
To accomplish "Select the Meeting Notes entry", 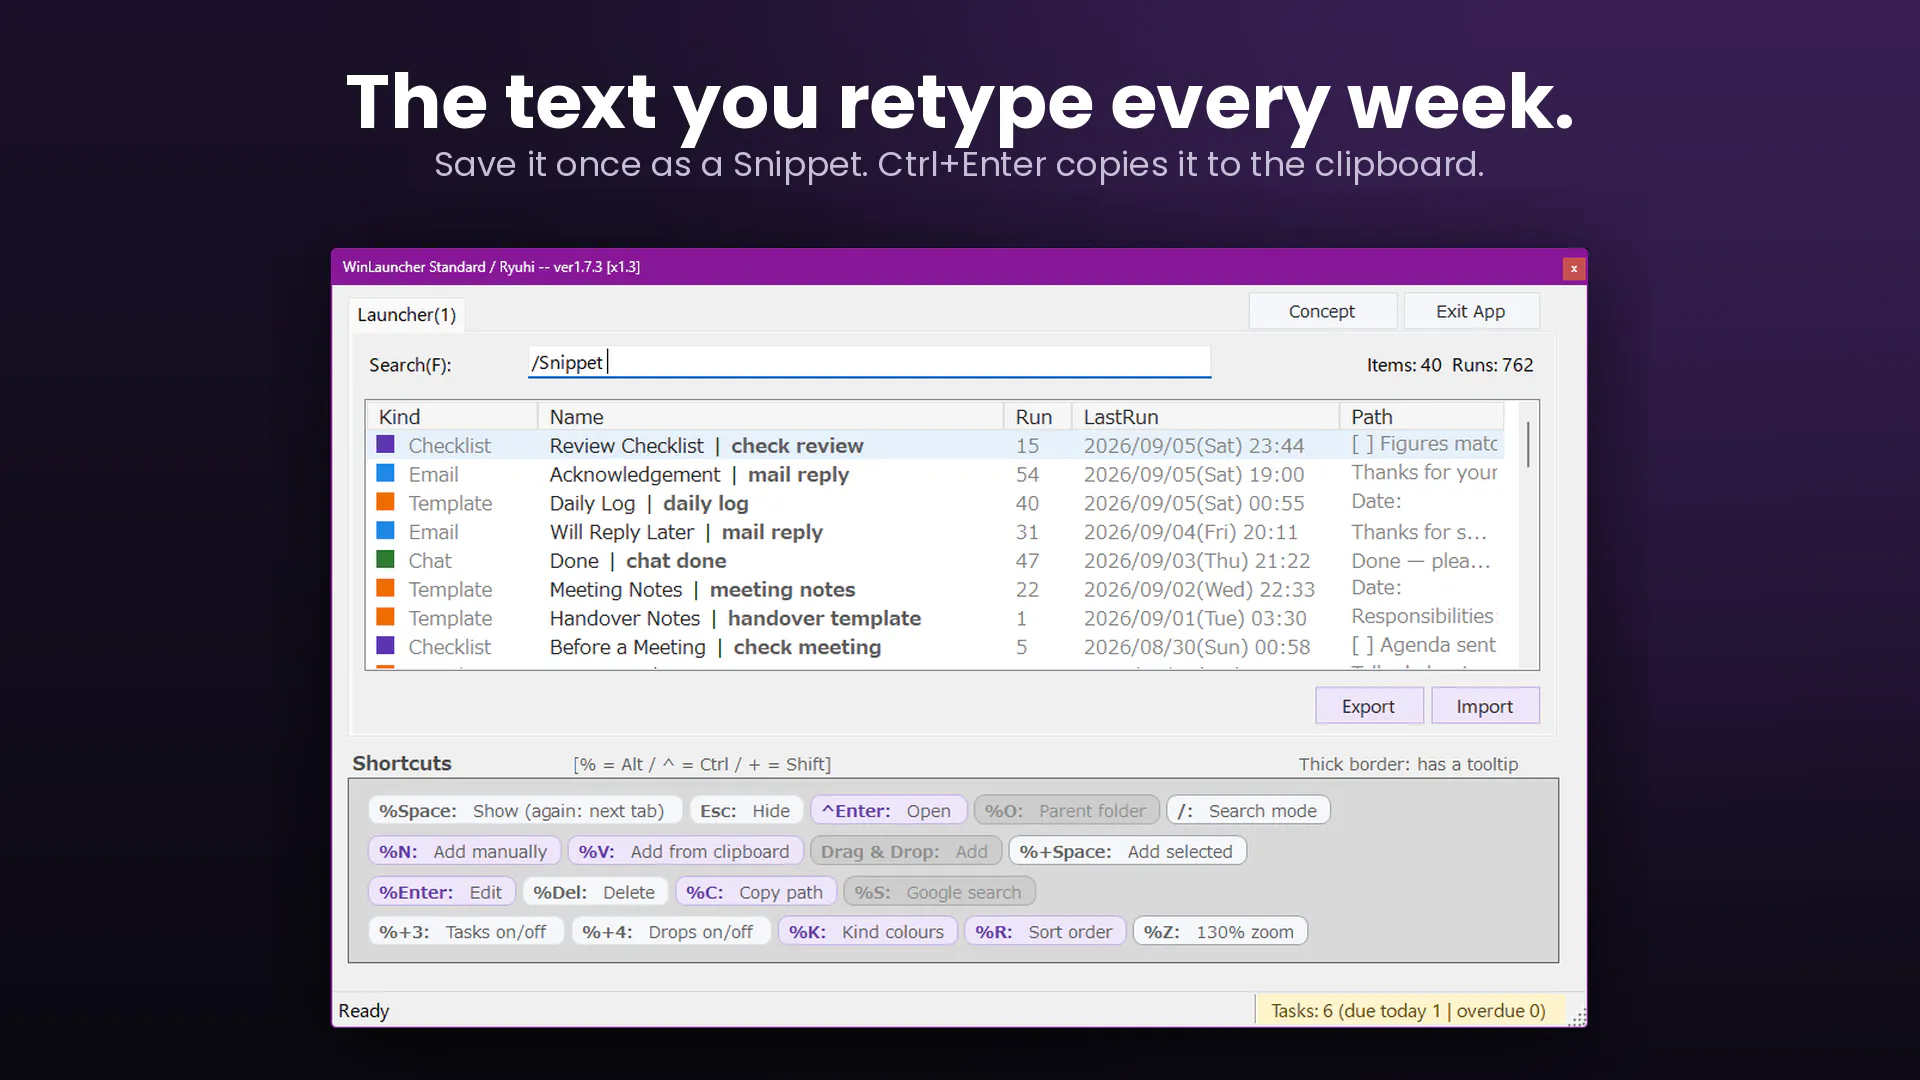I will pos(702,590).
